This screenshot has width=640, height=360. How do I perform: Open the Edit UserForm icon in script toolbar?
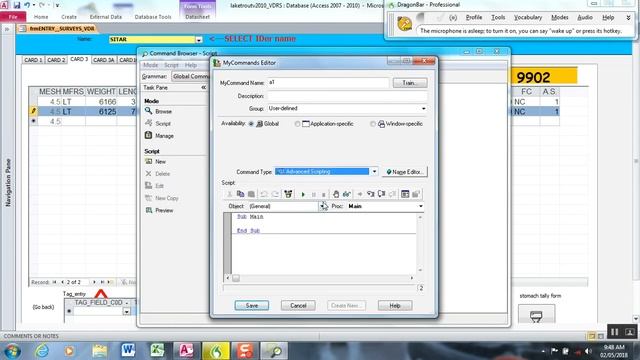point(405,194)
